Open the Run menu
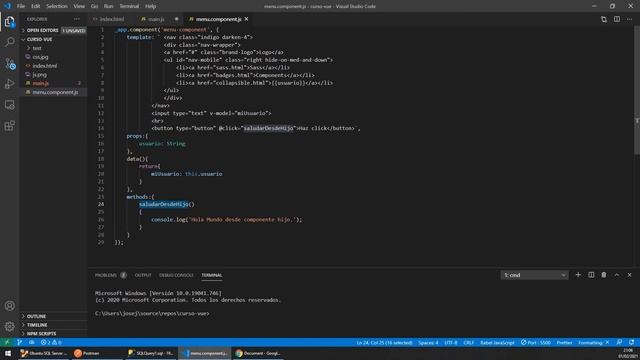Viewport: 640px width, 360px height. [109, 6]
